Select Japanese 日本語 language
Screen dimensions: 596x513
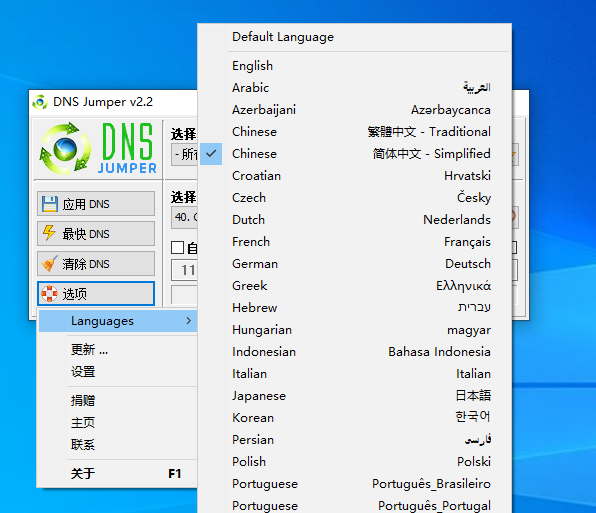[x=355, y=396]
